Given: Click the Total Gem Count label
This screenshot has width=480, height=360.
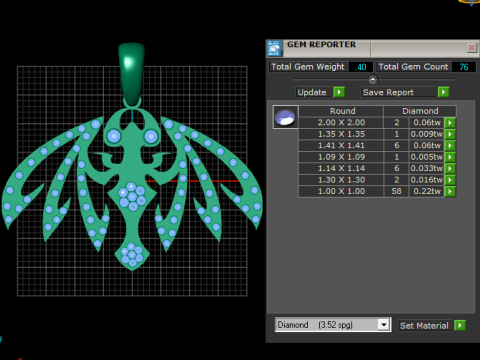Looking at the screenshot, I should point(413,67).
